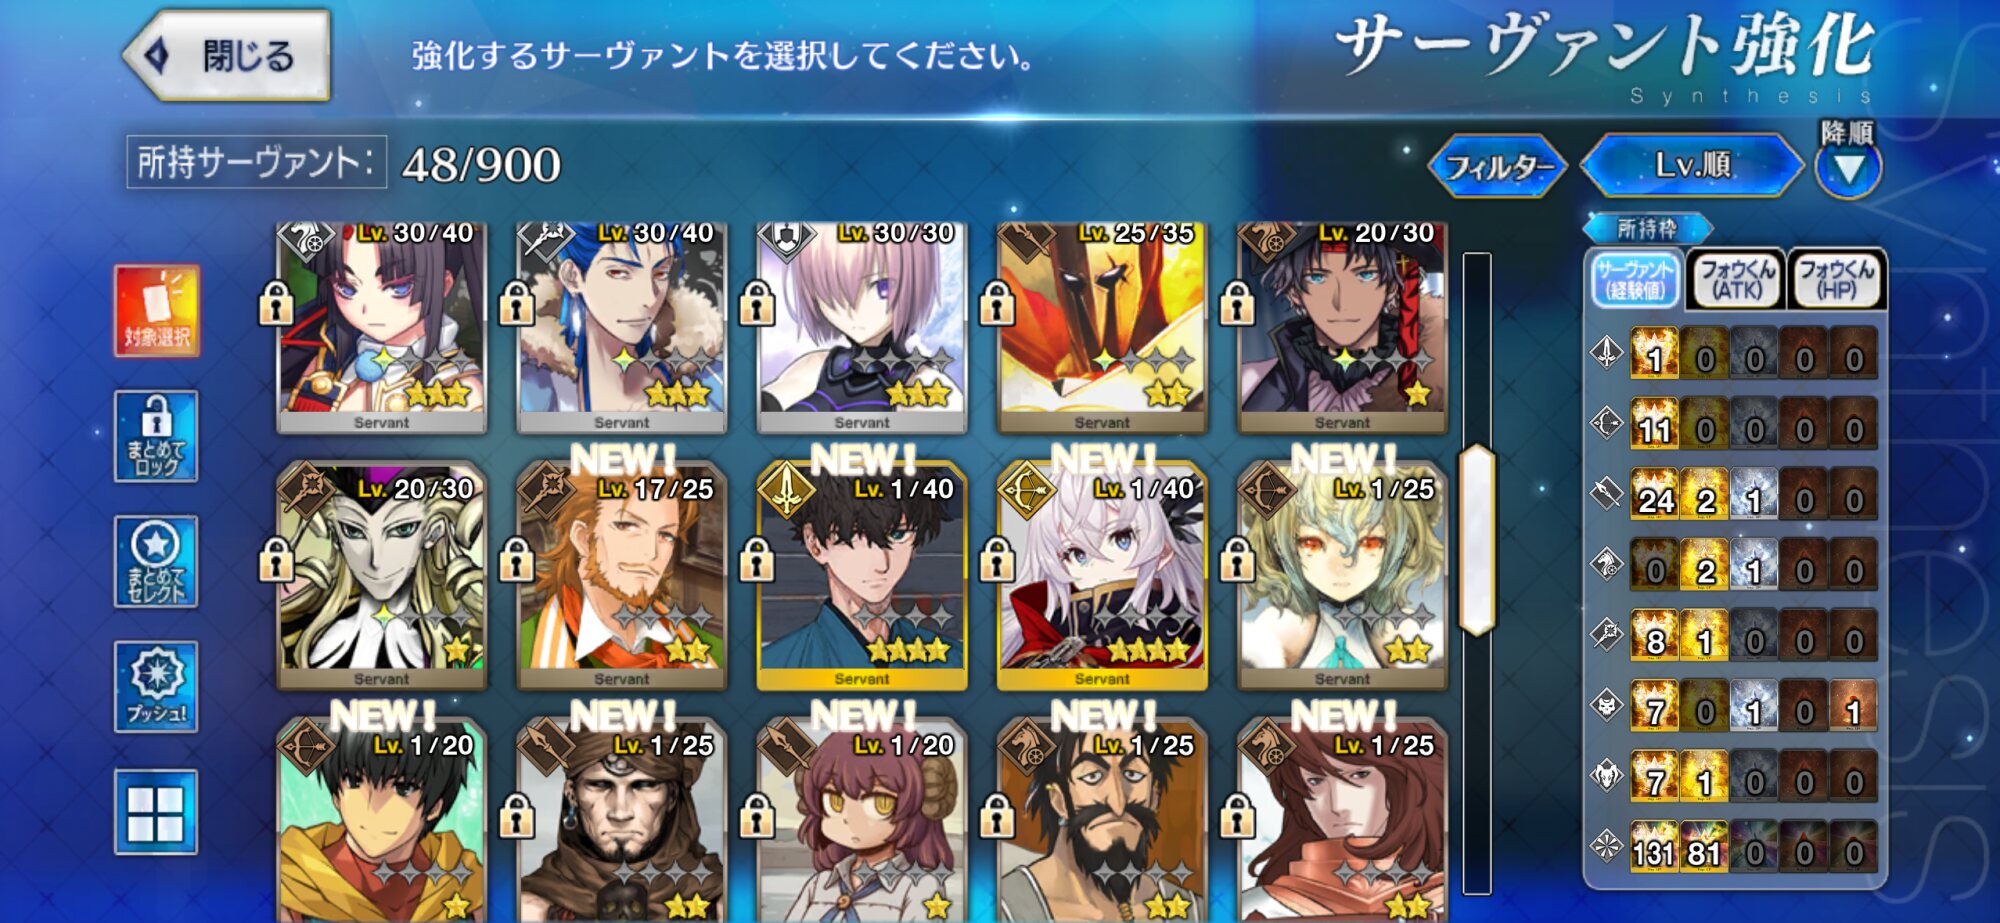2000x923 pixels.
Task: Click the Saber class ember icon
Action: pyautogui.click(x=1607, y=352)
